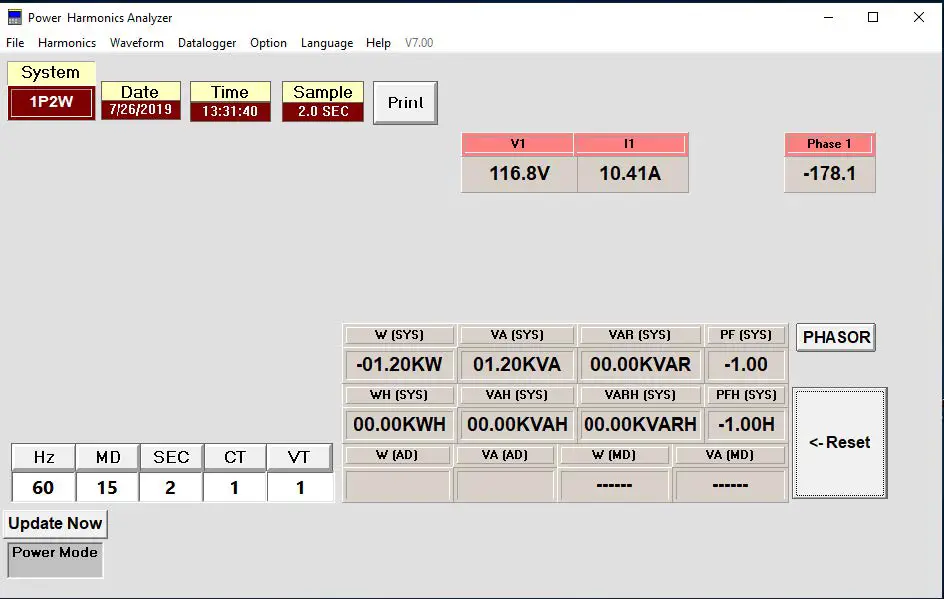
Task: Click the Phase 1 reading -178.1
Action: point(829,172)
